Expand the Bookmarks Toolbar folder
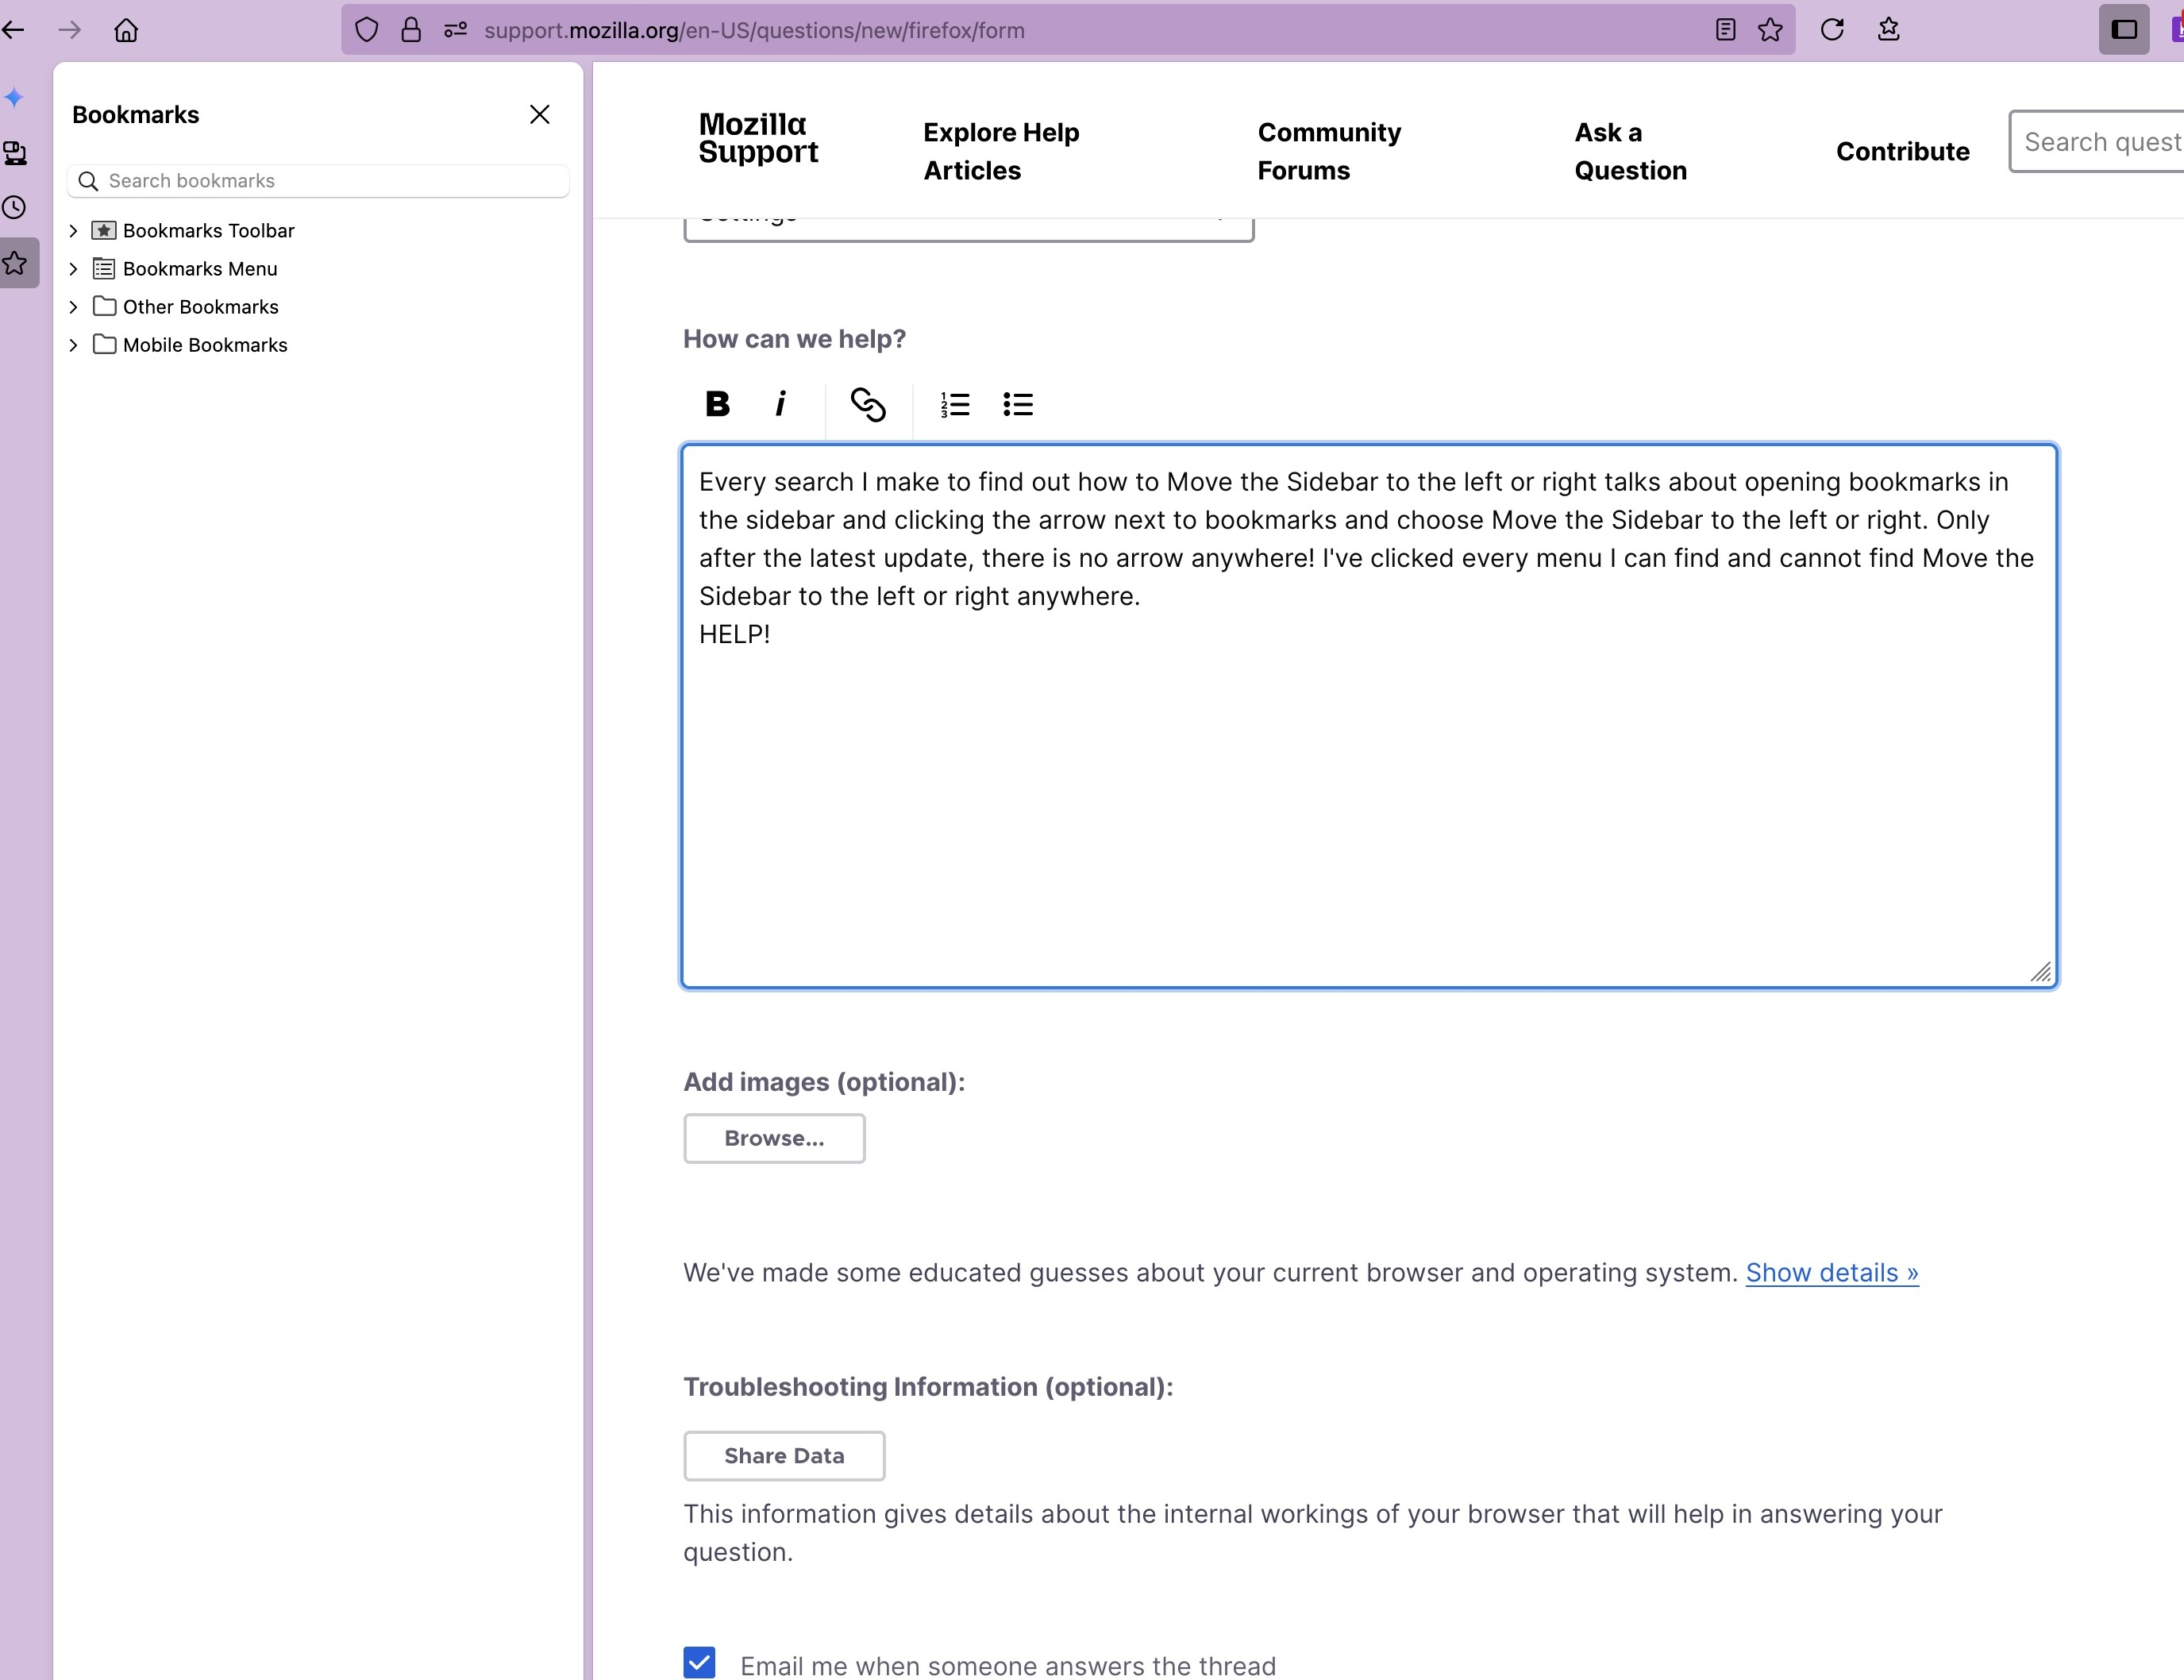Viewport: 2184px width, 1680px height. pyautogui.click(x=73, y=231)
